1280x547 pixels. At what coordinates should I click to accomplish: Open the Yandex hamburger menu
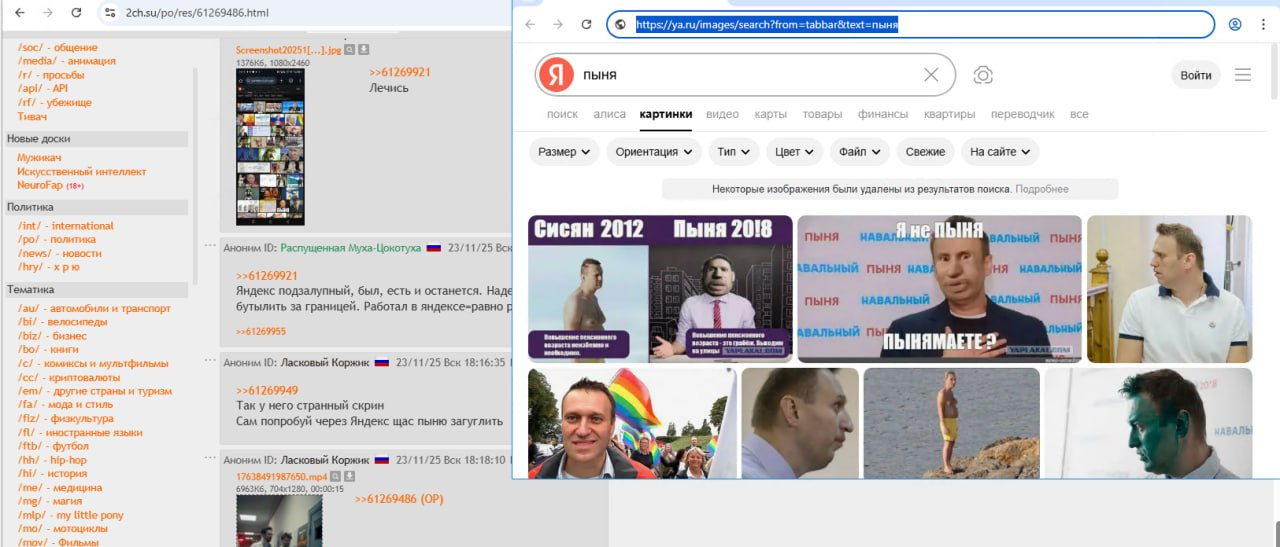click(1243, 75)
